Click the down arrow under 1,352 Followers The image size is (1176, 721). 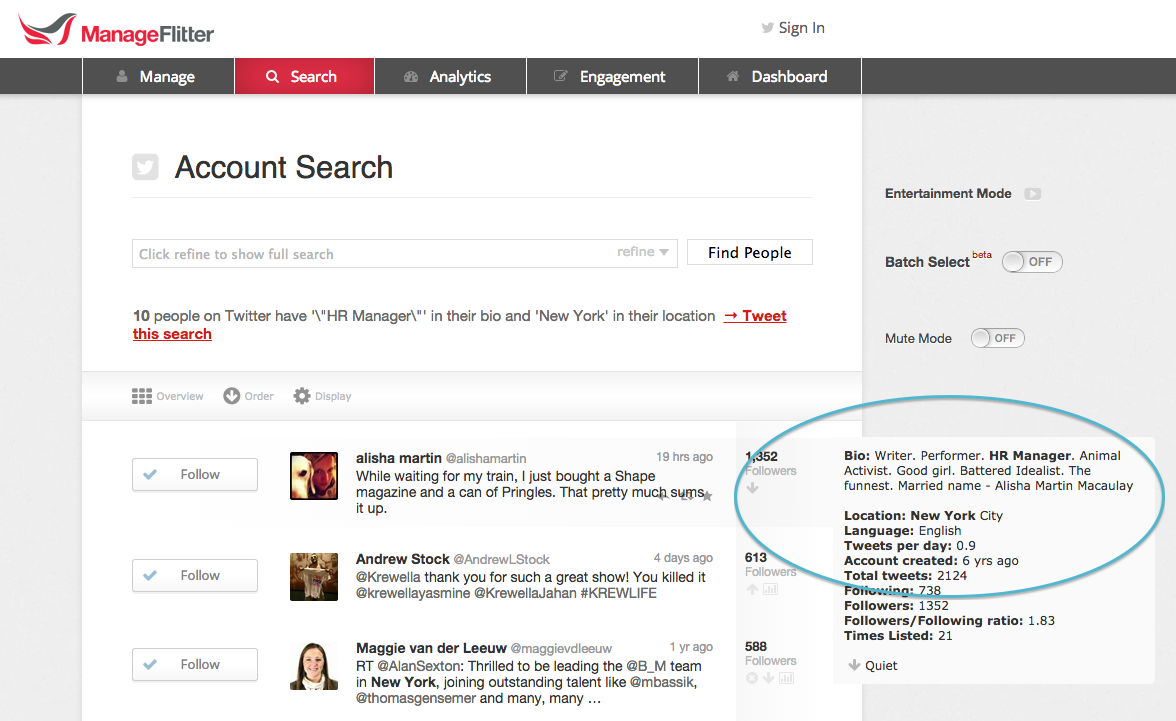click(753, 488)
